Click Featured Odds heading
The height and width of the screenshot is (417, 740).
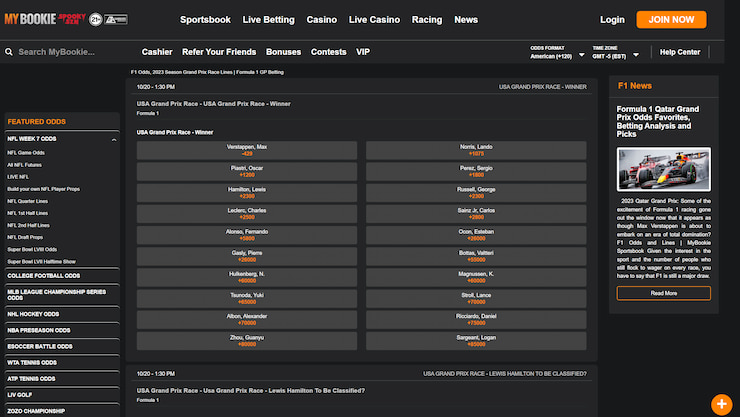pyautogui.click(x=36, y=122)
